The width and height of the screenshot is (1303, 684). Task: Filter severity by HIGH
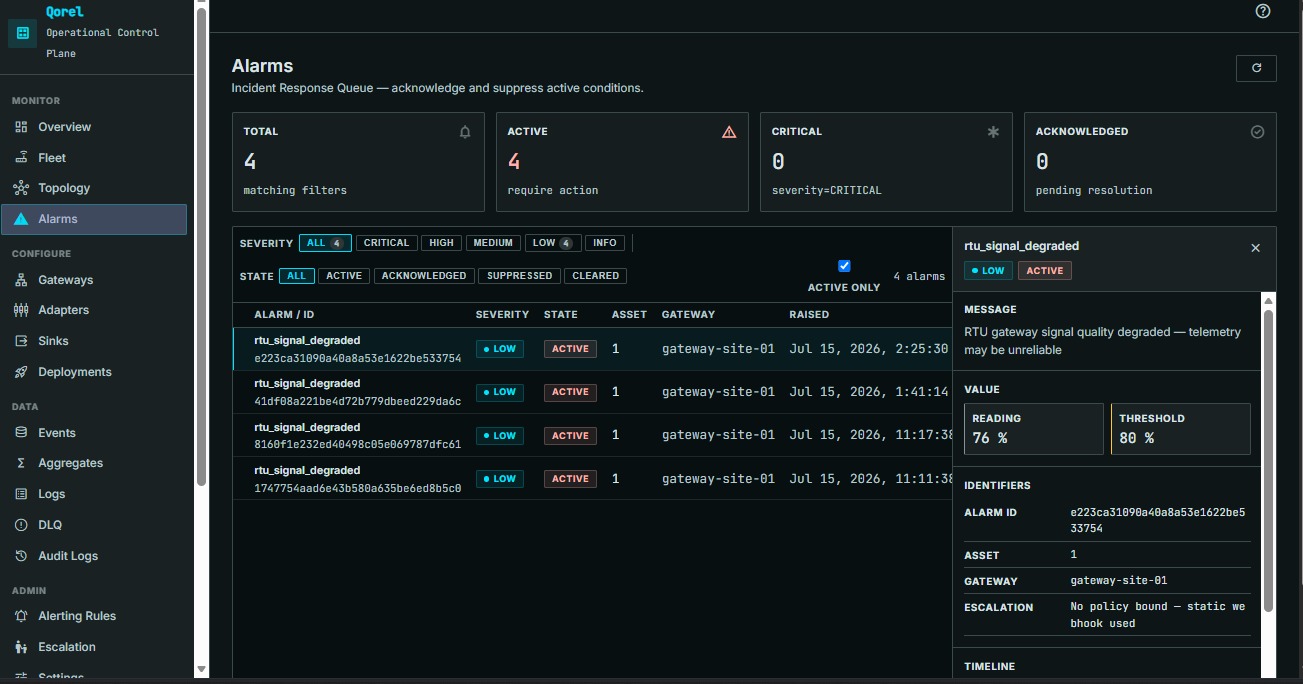tap(441, 243)
